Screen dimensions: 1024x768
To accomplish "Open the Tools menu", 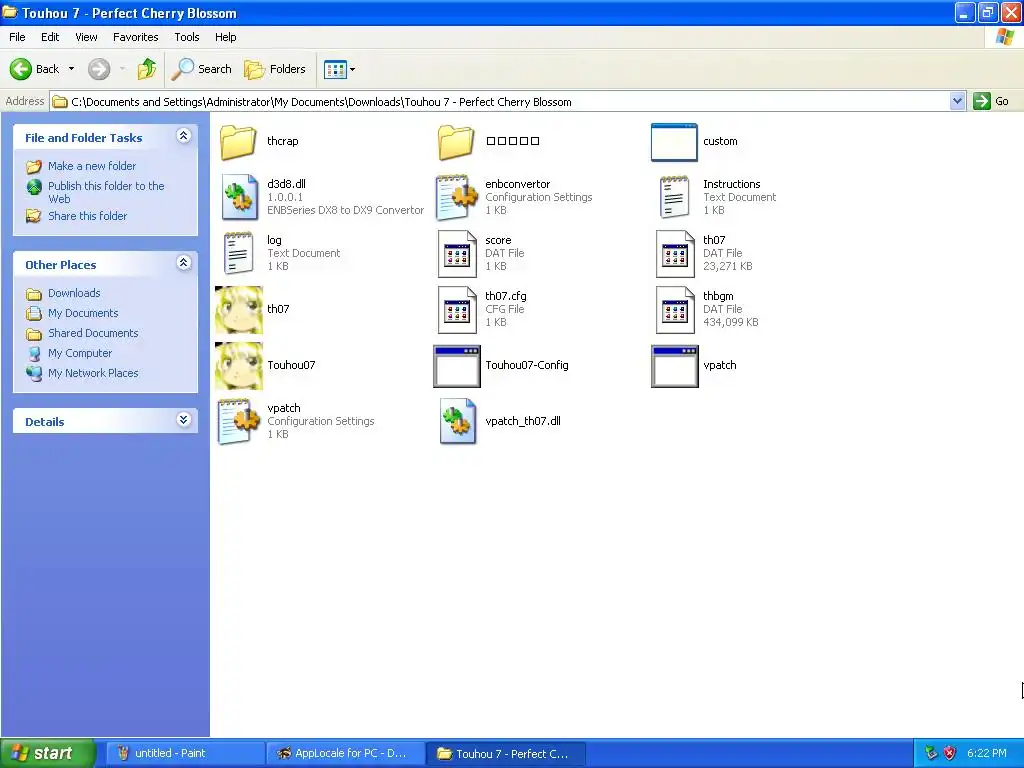I will click(187, 37).
